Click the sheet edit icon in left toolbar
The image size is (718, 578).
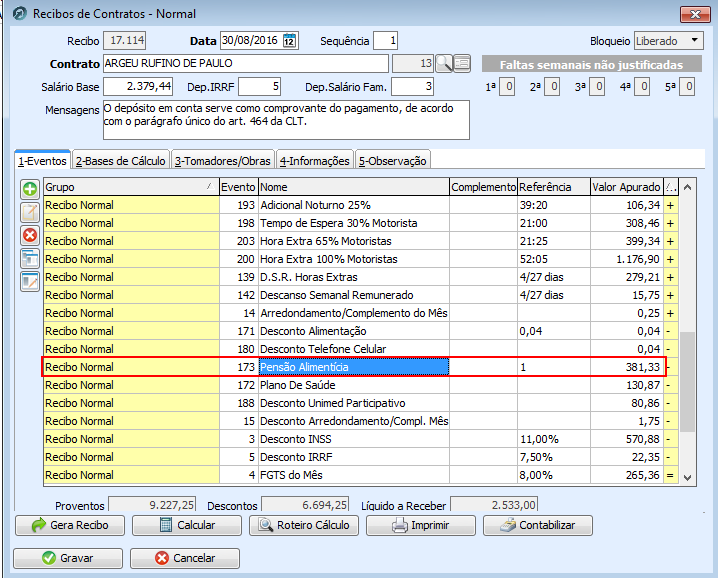(30, 281)
